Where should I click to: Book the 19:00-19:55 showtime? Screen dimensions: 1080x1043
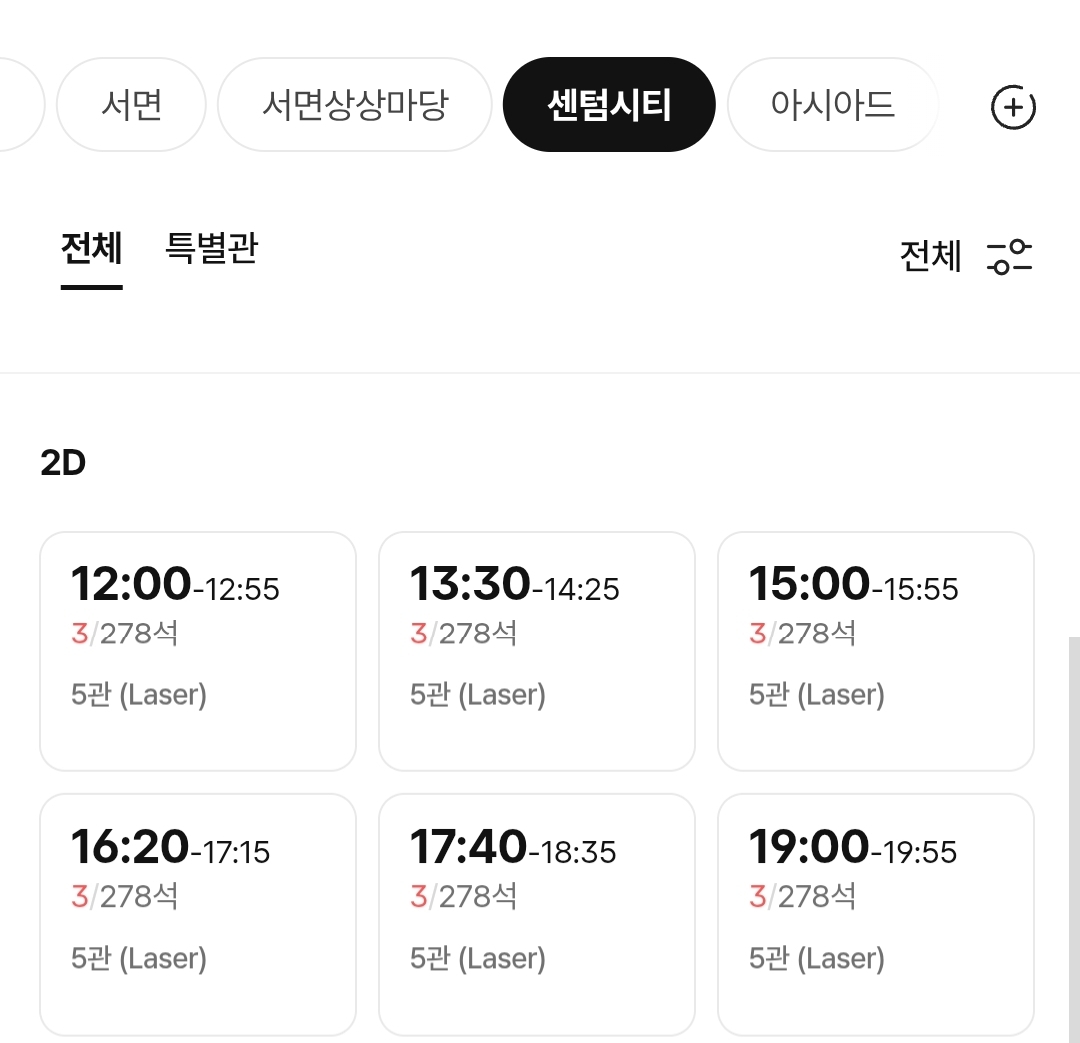click(x=875, y=914)
